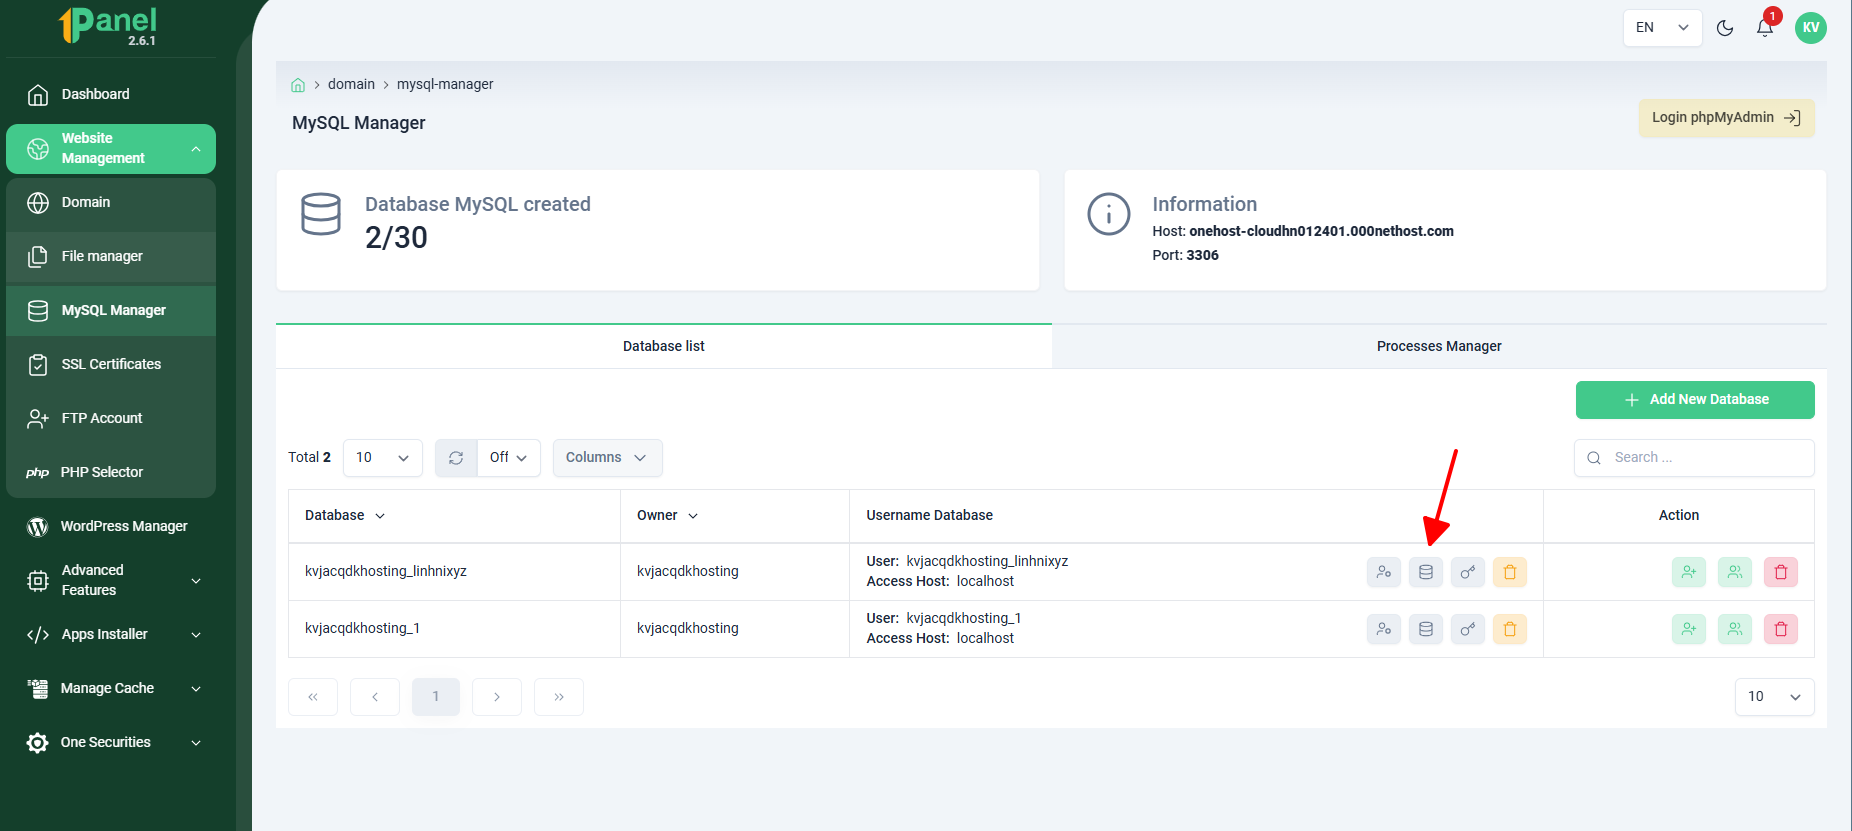
Task: Open WordPress Manager in the sidebar
Action: [x=111, y=527]
